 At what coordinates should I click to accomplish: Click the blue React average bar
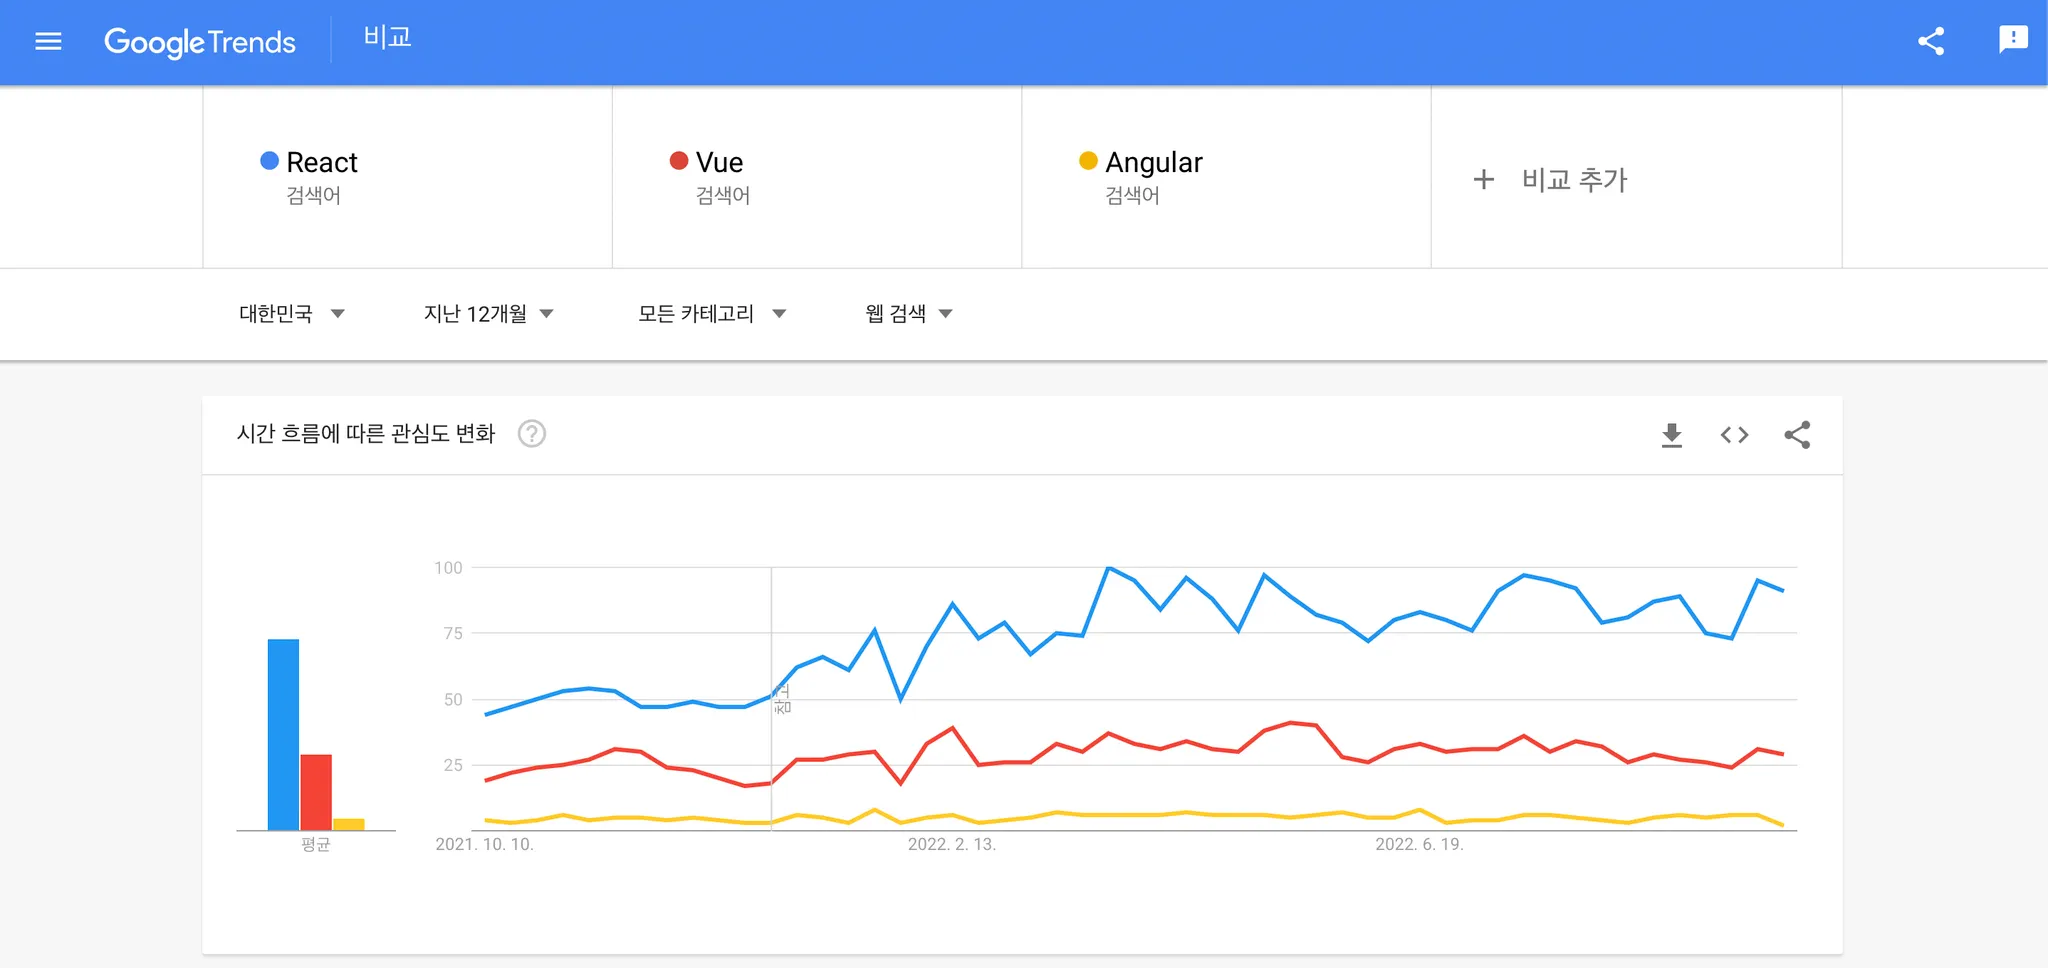coord(283,734)
